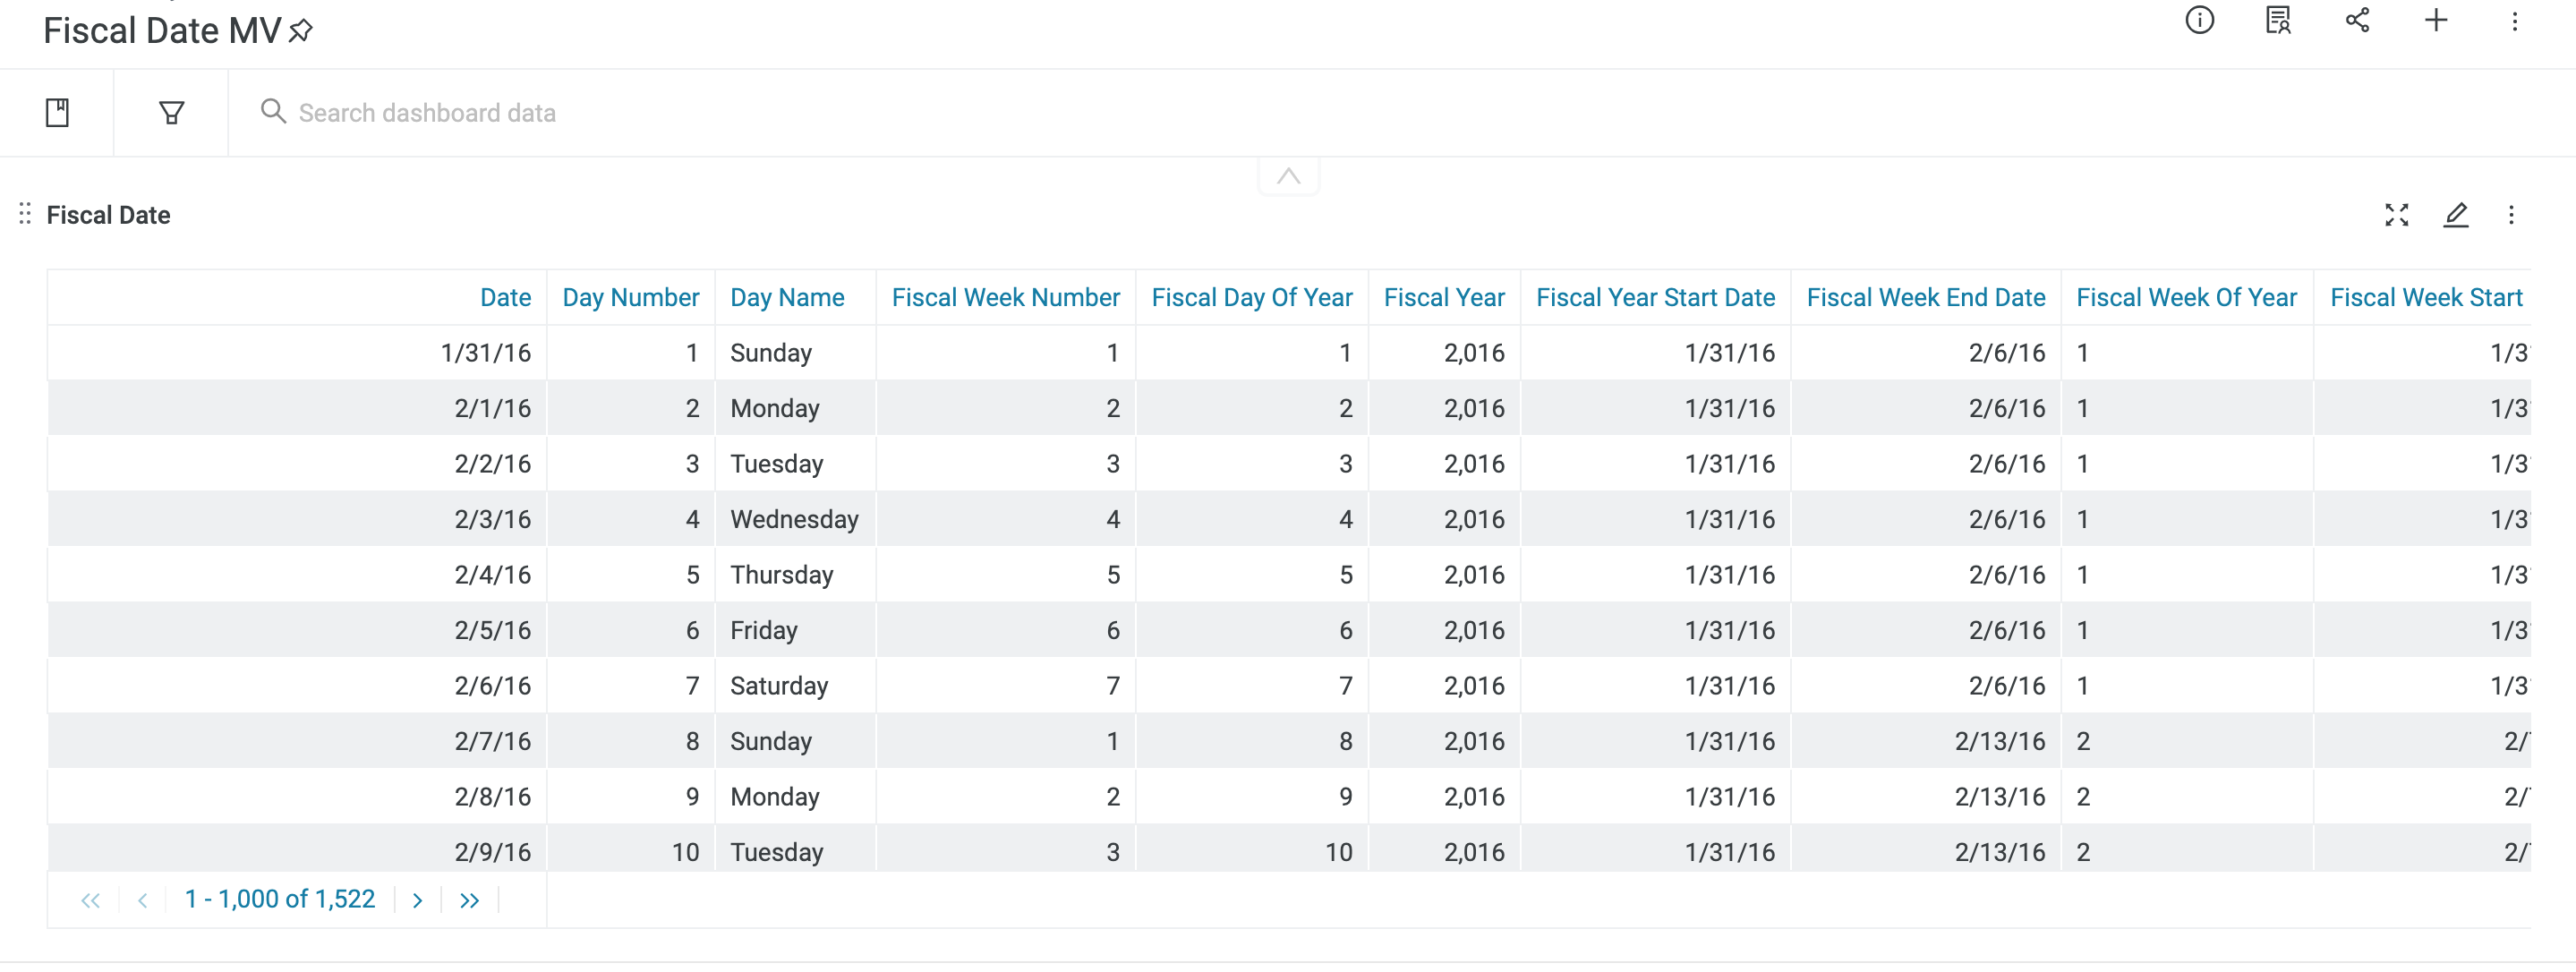Go to next page of table results
The image size is (2576, 972).
point(418,900)
